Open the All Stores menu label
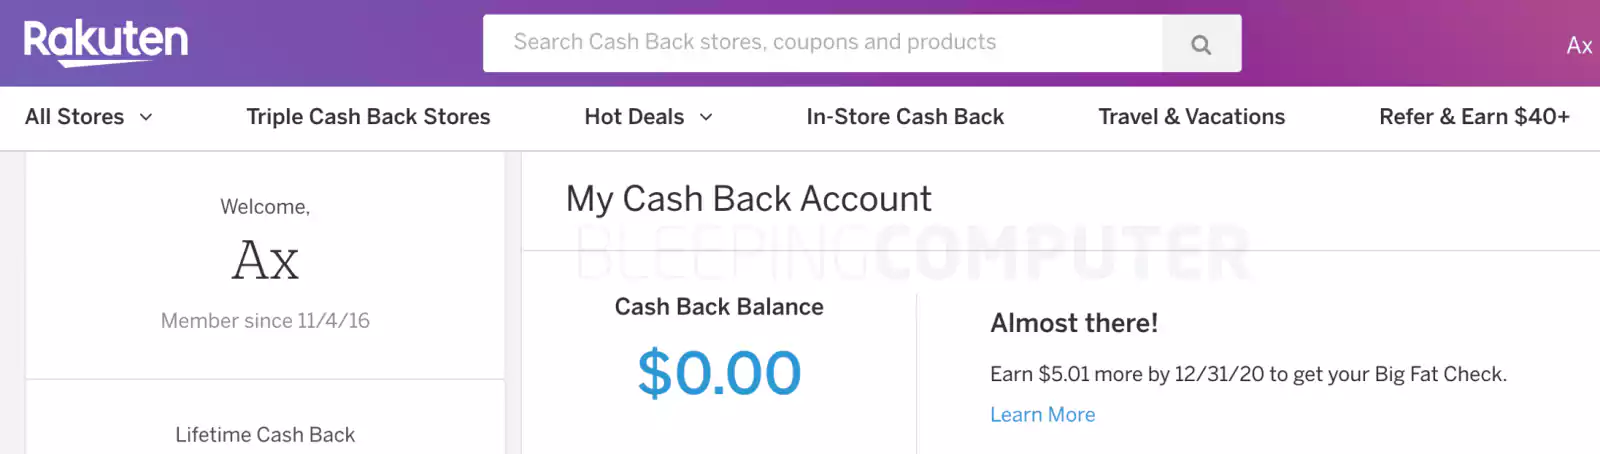This screenshot has height=454, width=1600. pyautogui.click(x=75, y=117)
